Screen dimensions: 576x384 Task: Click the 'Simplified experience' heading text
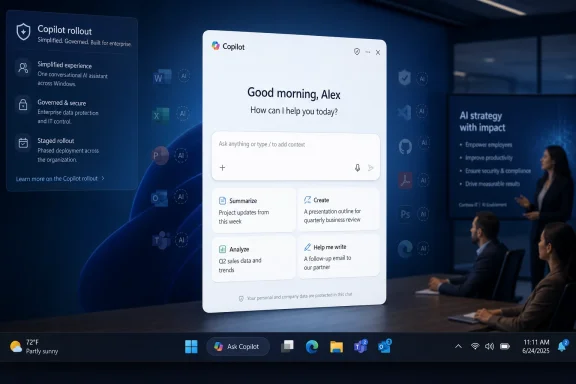[x=65, y=65]
